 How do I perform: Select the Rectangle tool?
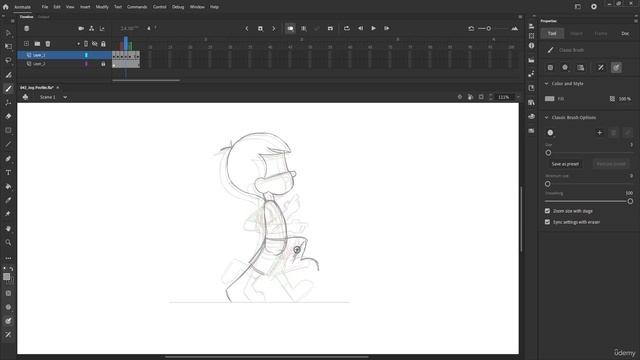pyautogui.click(x=8, y=130)
